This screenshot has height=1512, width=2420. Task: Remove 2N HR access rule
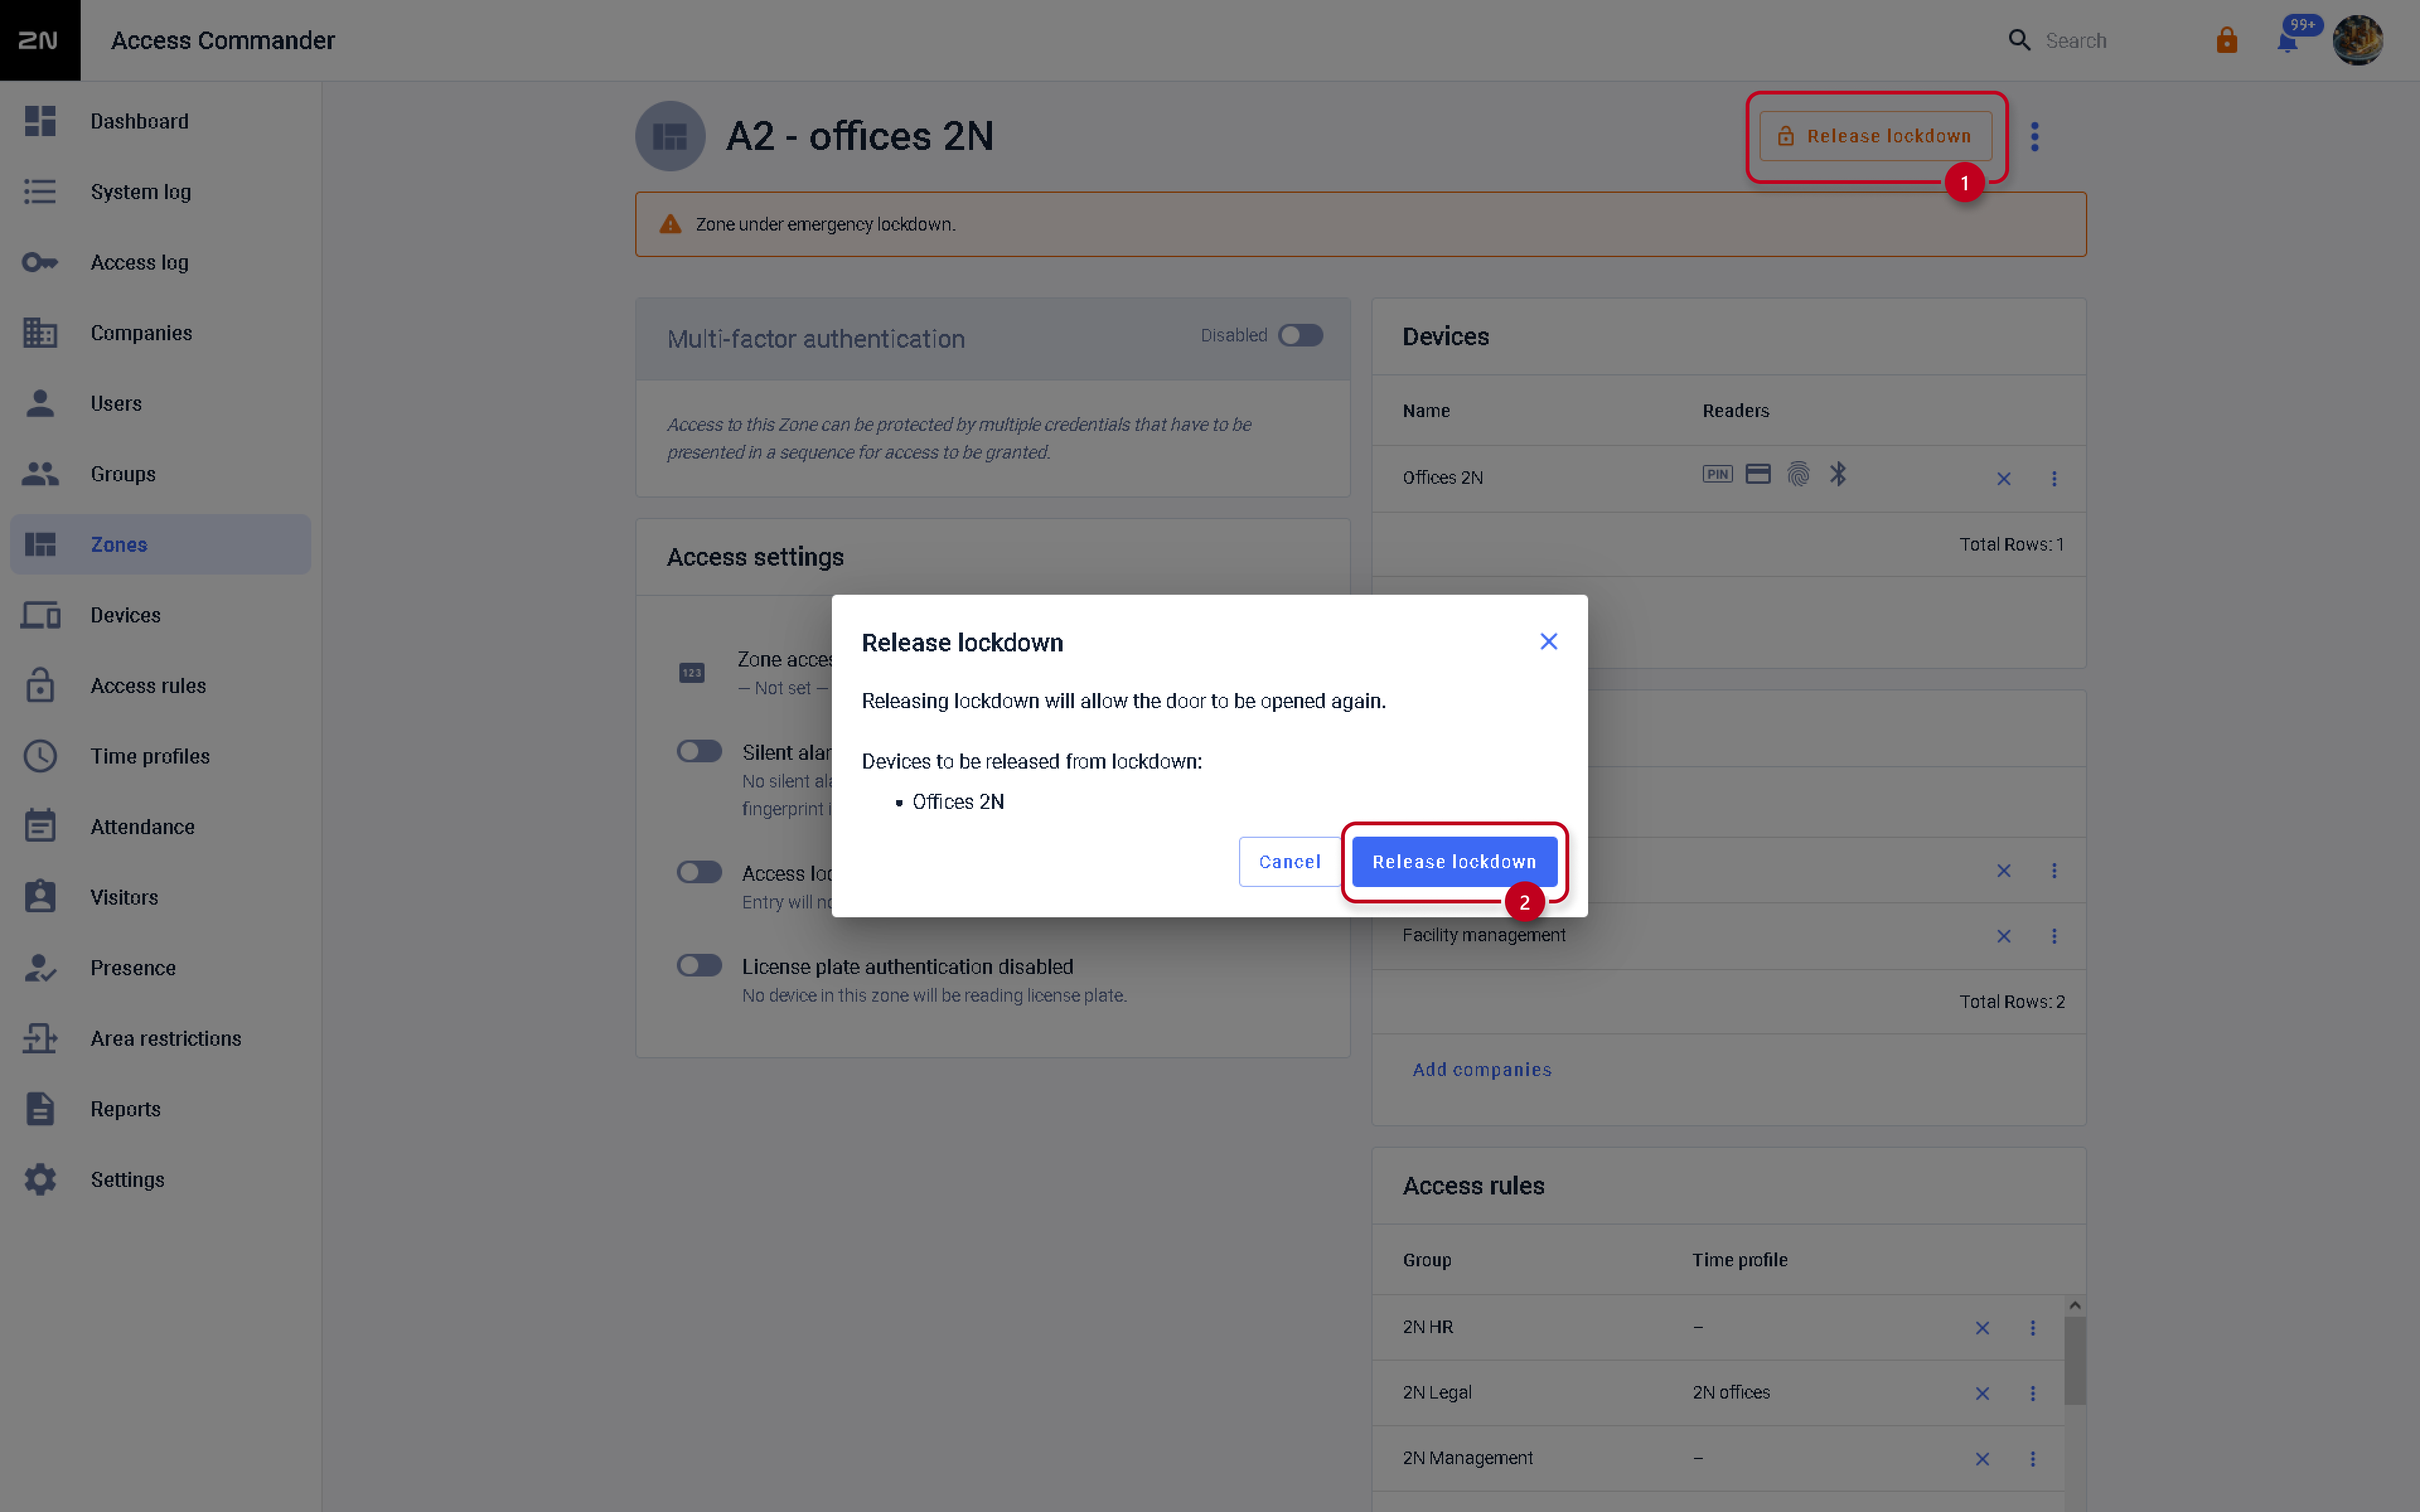point(1982,1328)
